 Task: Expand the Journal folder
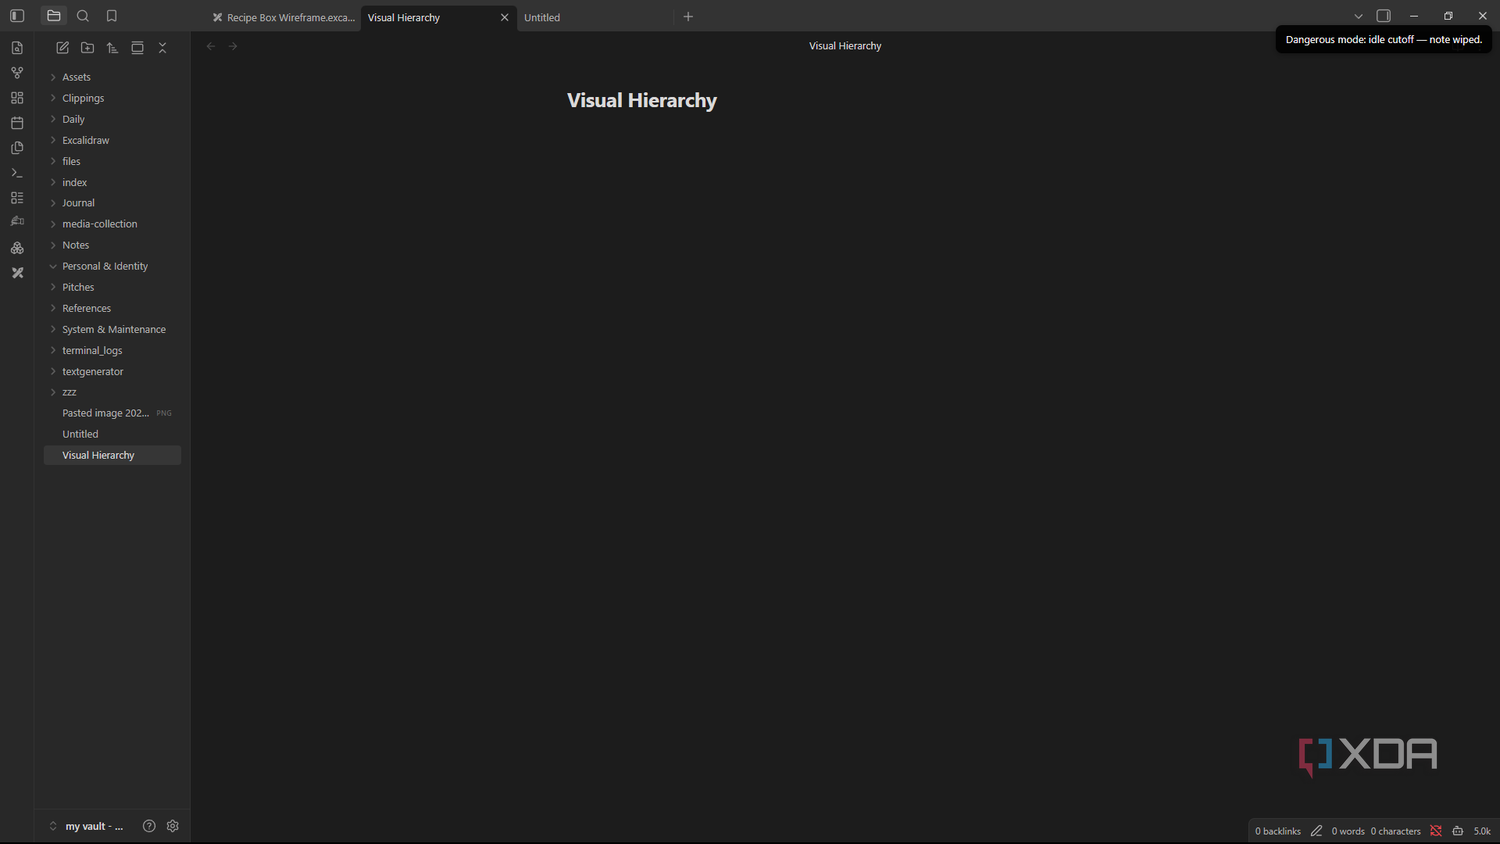(112, 203)
